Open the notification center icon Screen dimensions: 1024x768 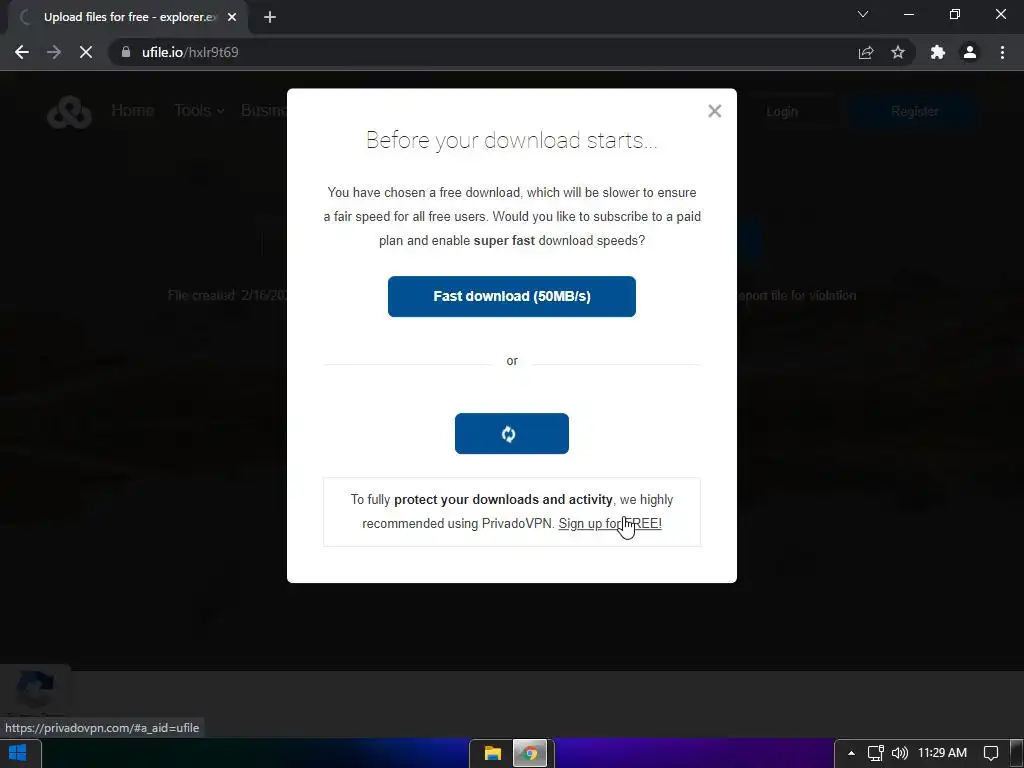991,753
